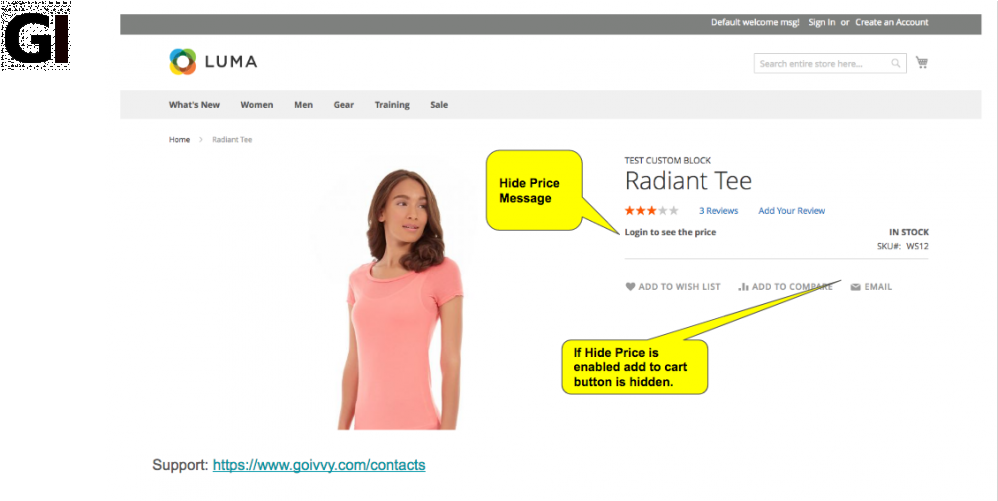Click the Luma logo
The width and height of the screenshot is (998, 501).
tap(213, 62)
